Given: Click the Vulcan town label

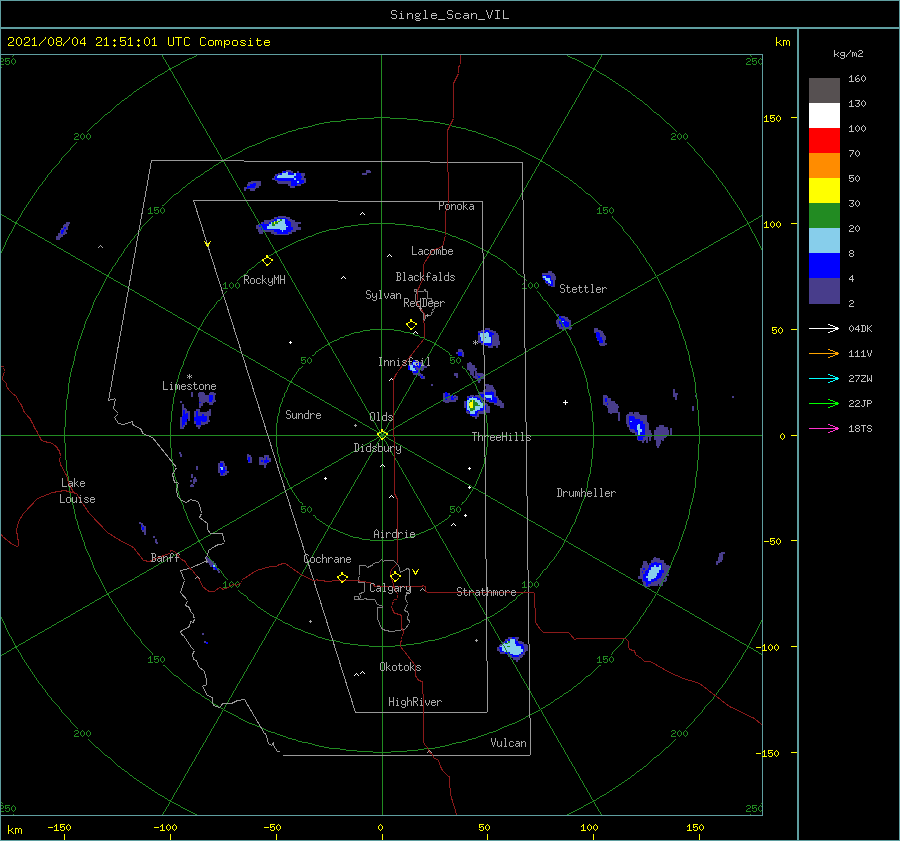Looking at the screenshot, I should (509, 743).
